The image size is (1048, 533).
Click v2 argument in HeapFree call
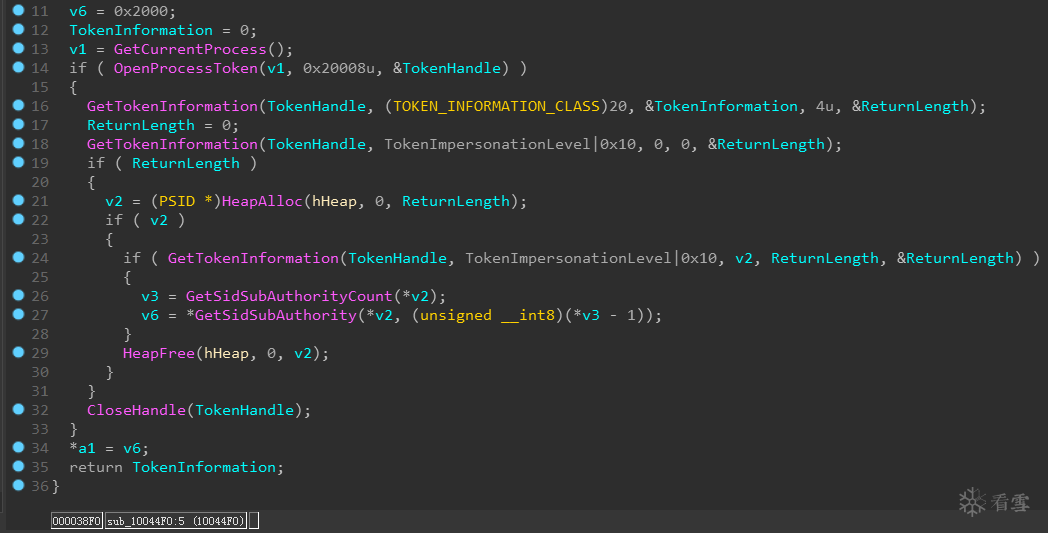click(x=302, y=353)
